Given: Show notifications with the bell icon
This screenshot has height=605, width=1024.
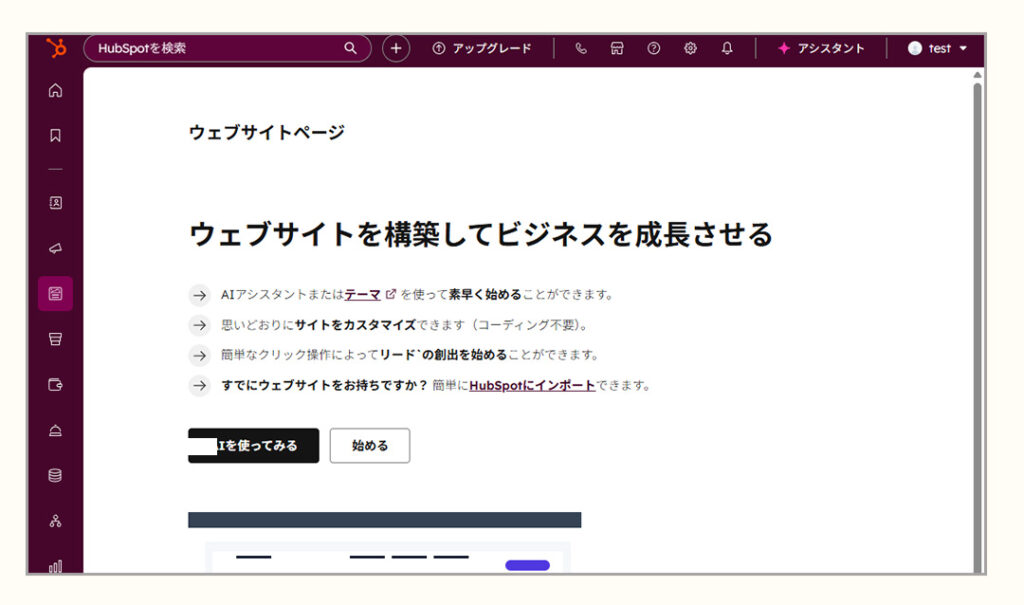Looking at the screenshot, I should click(x=727, y=48).
